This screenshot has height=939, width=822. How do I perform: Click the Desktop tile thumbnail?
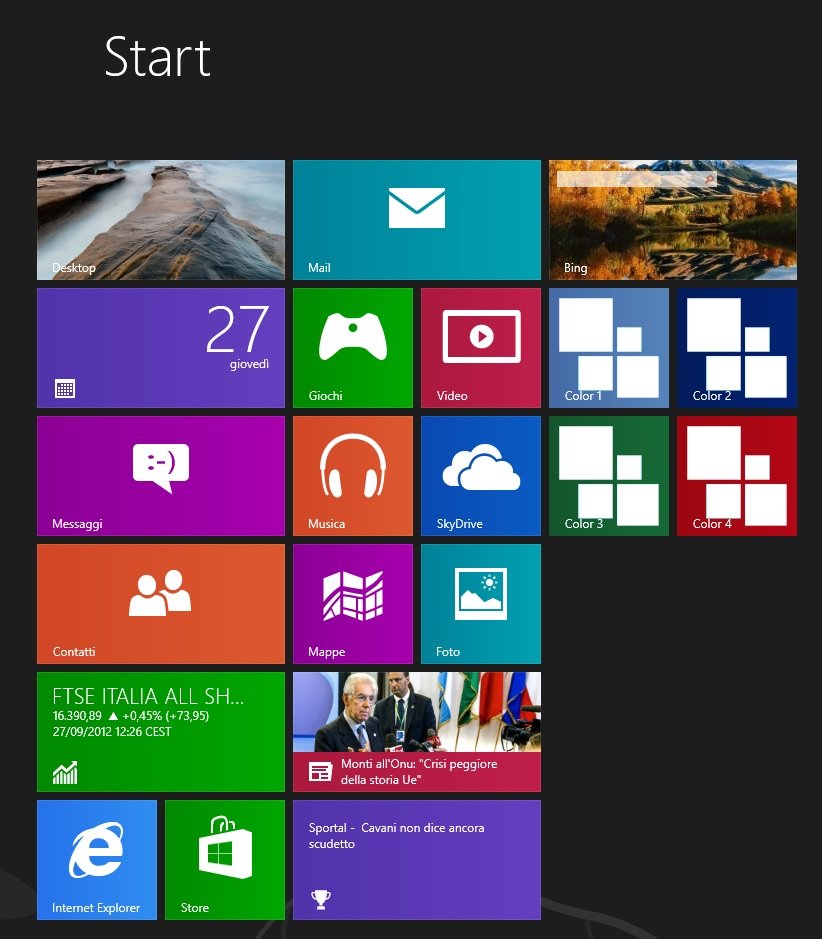[160, 220]
